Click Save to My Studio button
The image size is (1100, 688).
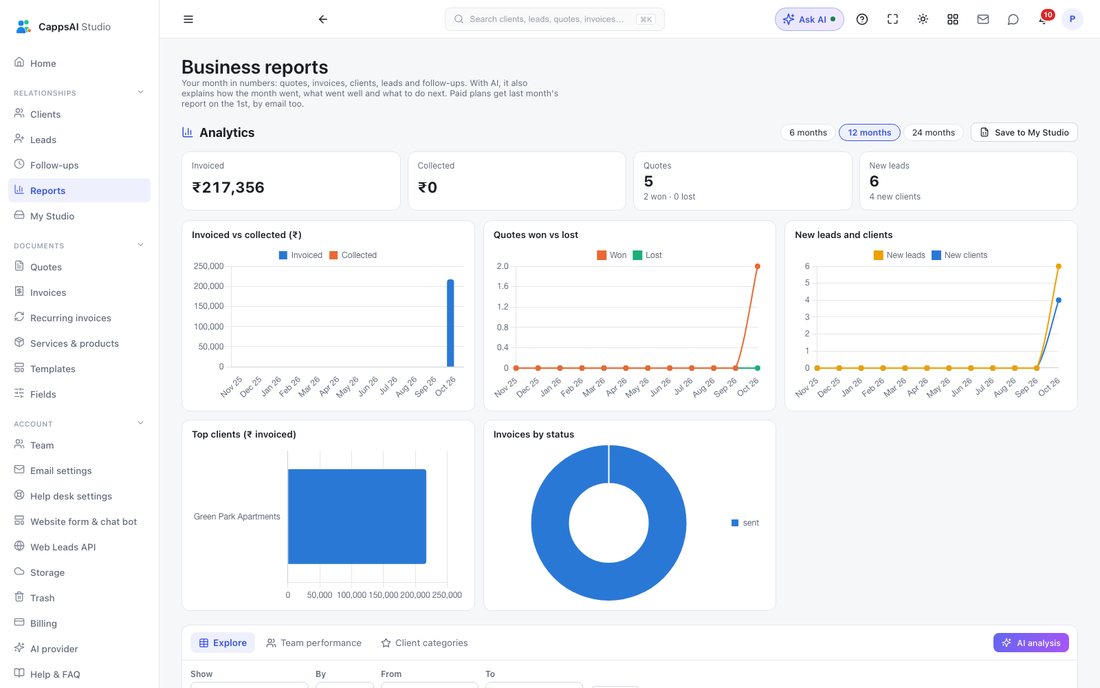(x=1024, y=133)
